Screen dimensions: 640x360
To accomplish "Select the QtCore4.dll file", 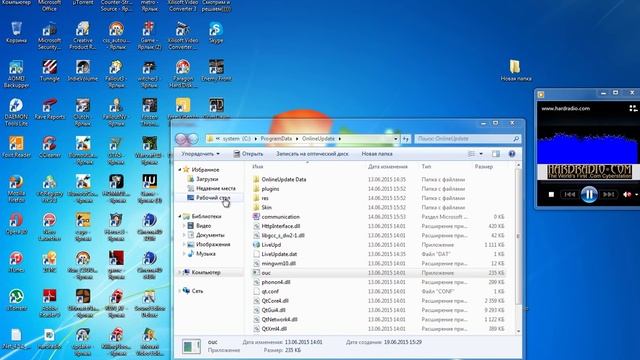I will click(x=275, y=301).
